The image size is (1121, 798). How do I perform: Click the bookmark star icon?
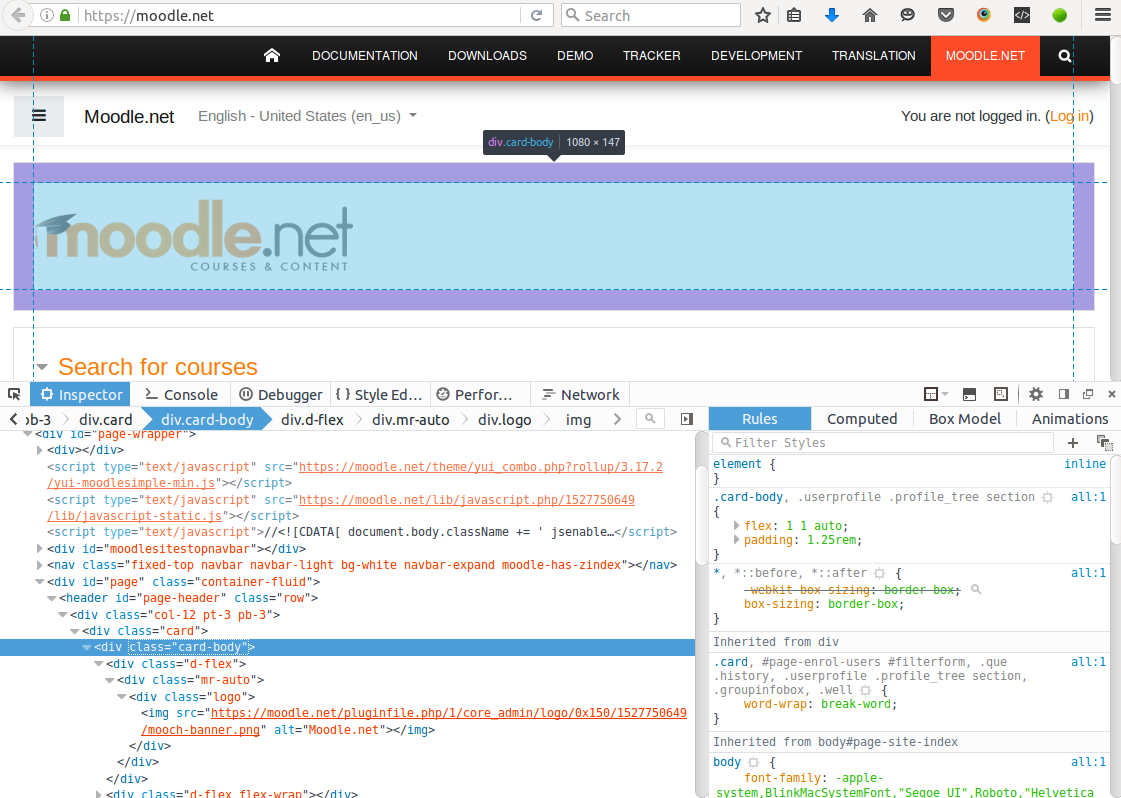[x=763, y=15]
